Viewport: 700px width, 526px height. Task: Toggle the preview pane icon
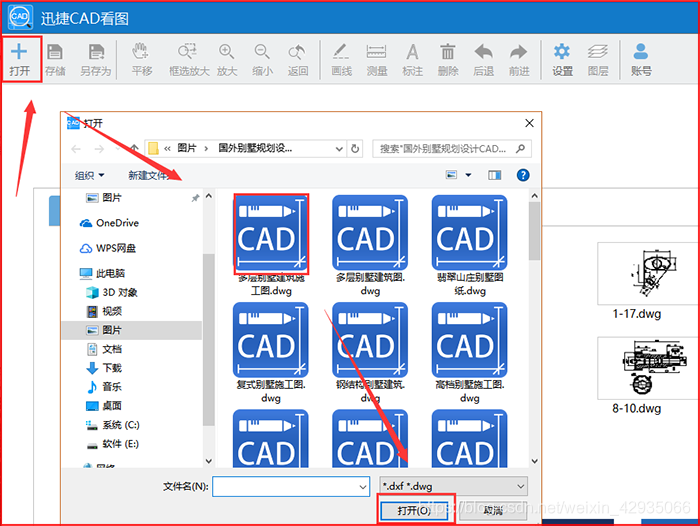(494, 175)
